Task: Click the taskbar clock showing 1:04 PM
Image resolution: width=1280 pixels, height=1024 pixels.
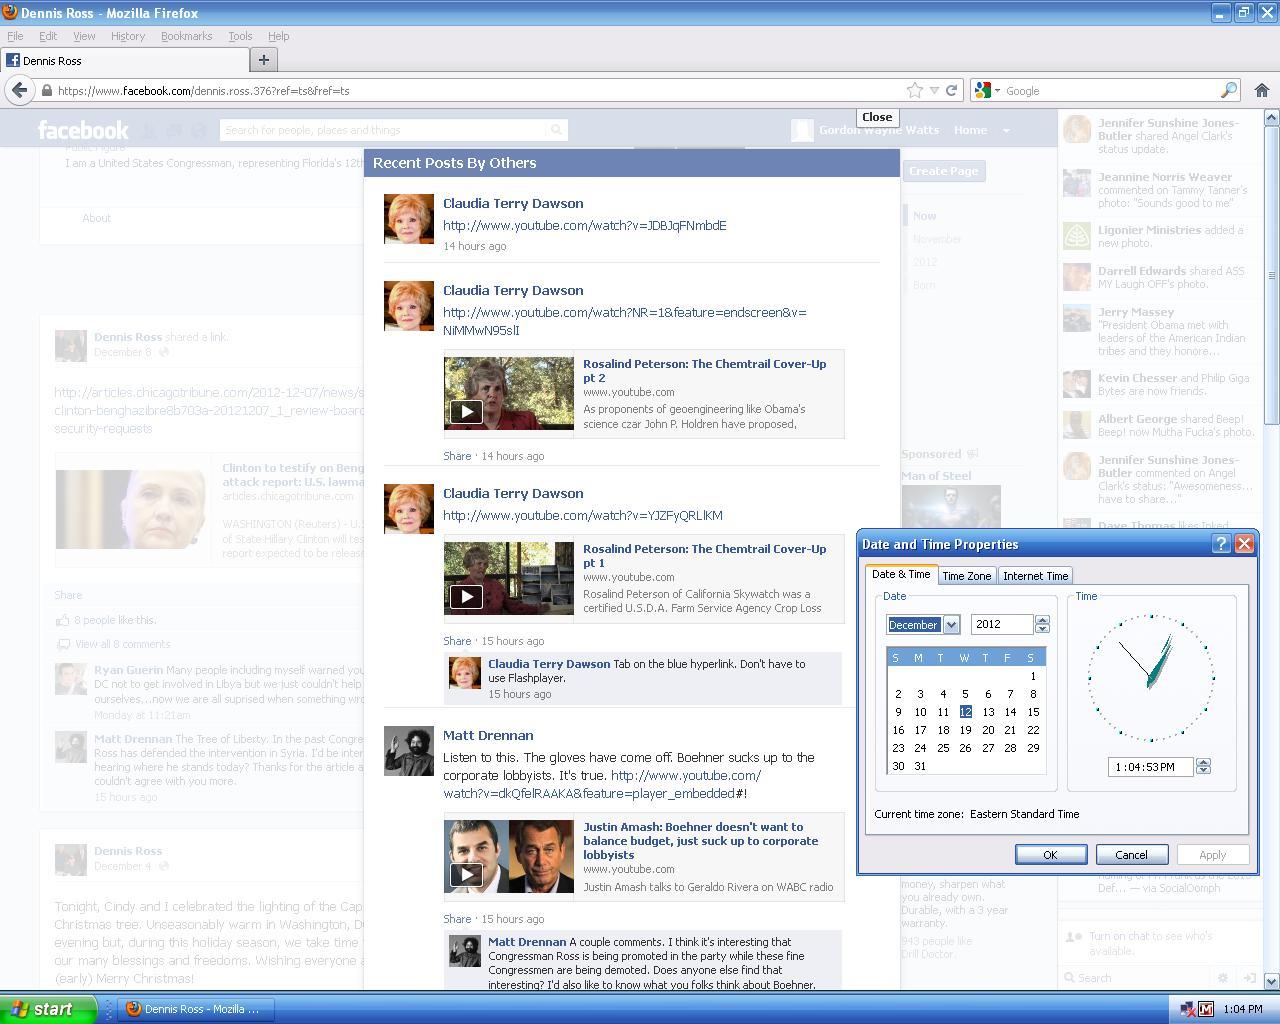Action: click(1242, 1009)
